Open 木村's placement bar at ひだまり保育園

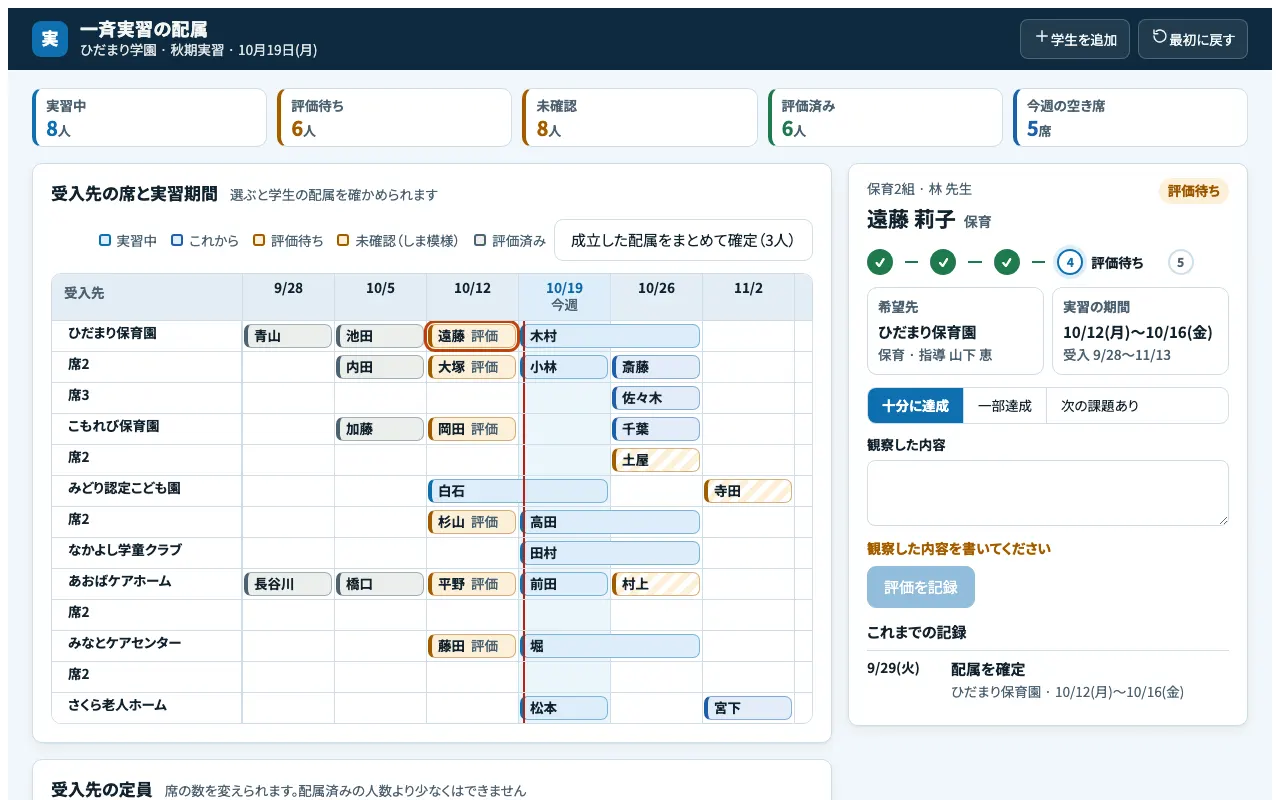(610, 336)
